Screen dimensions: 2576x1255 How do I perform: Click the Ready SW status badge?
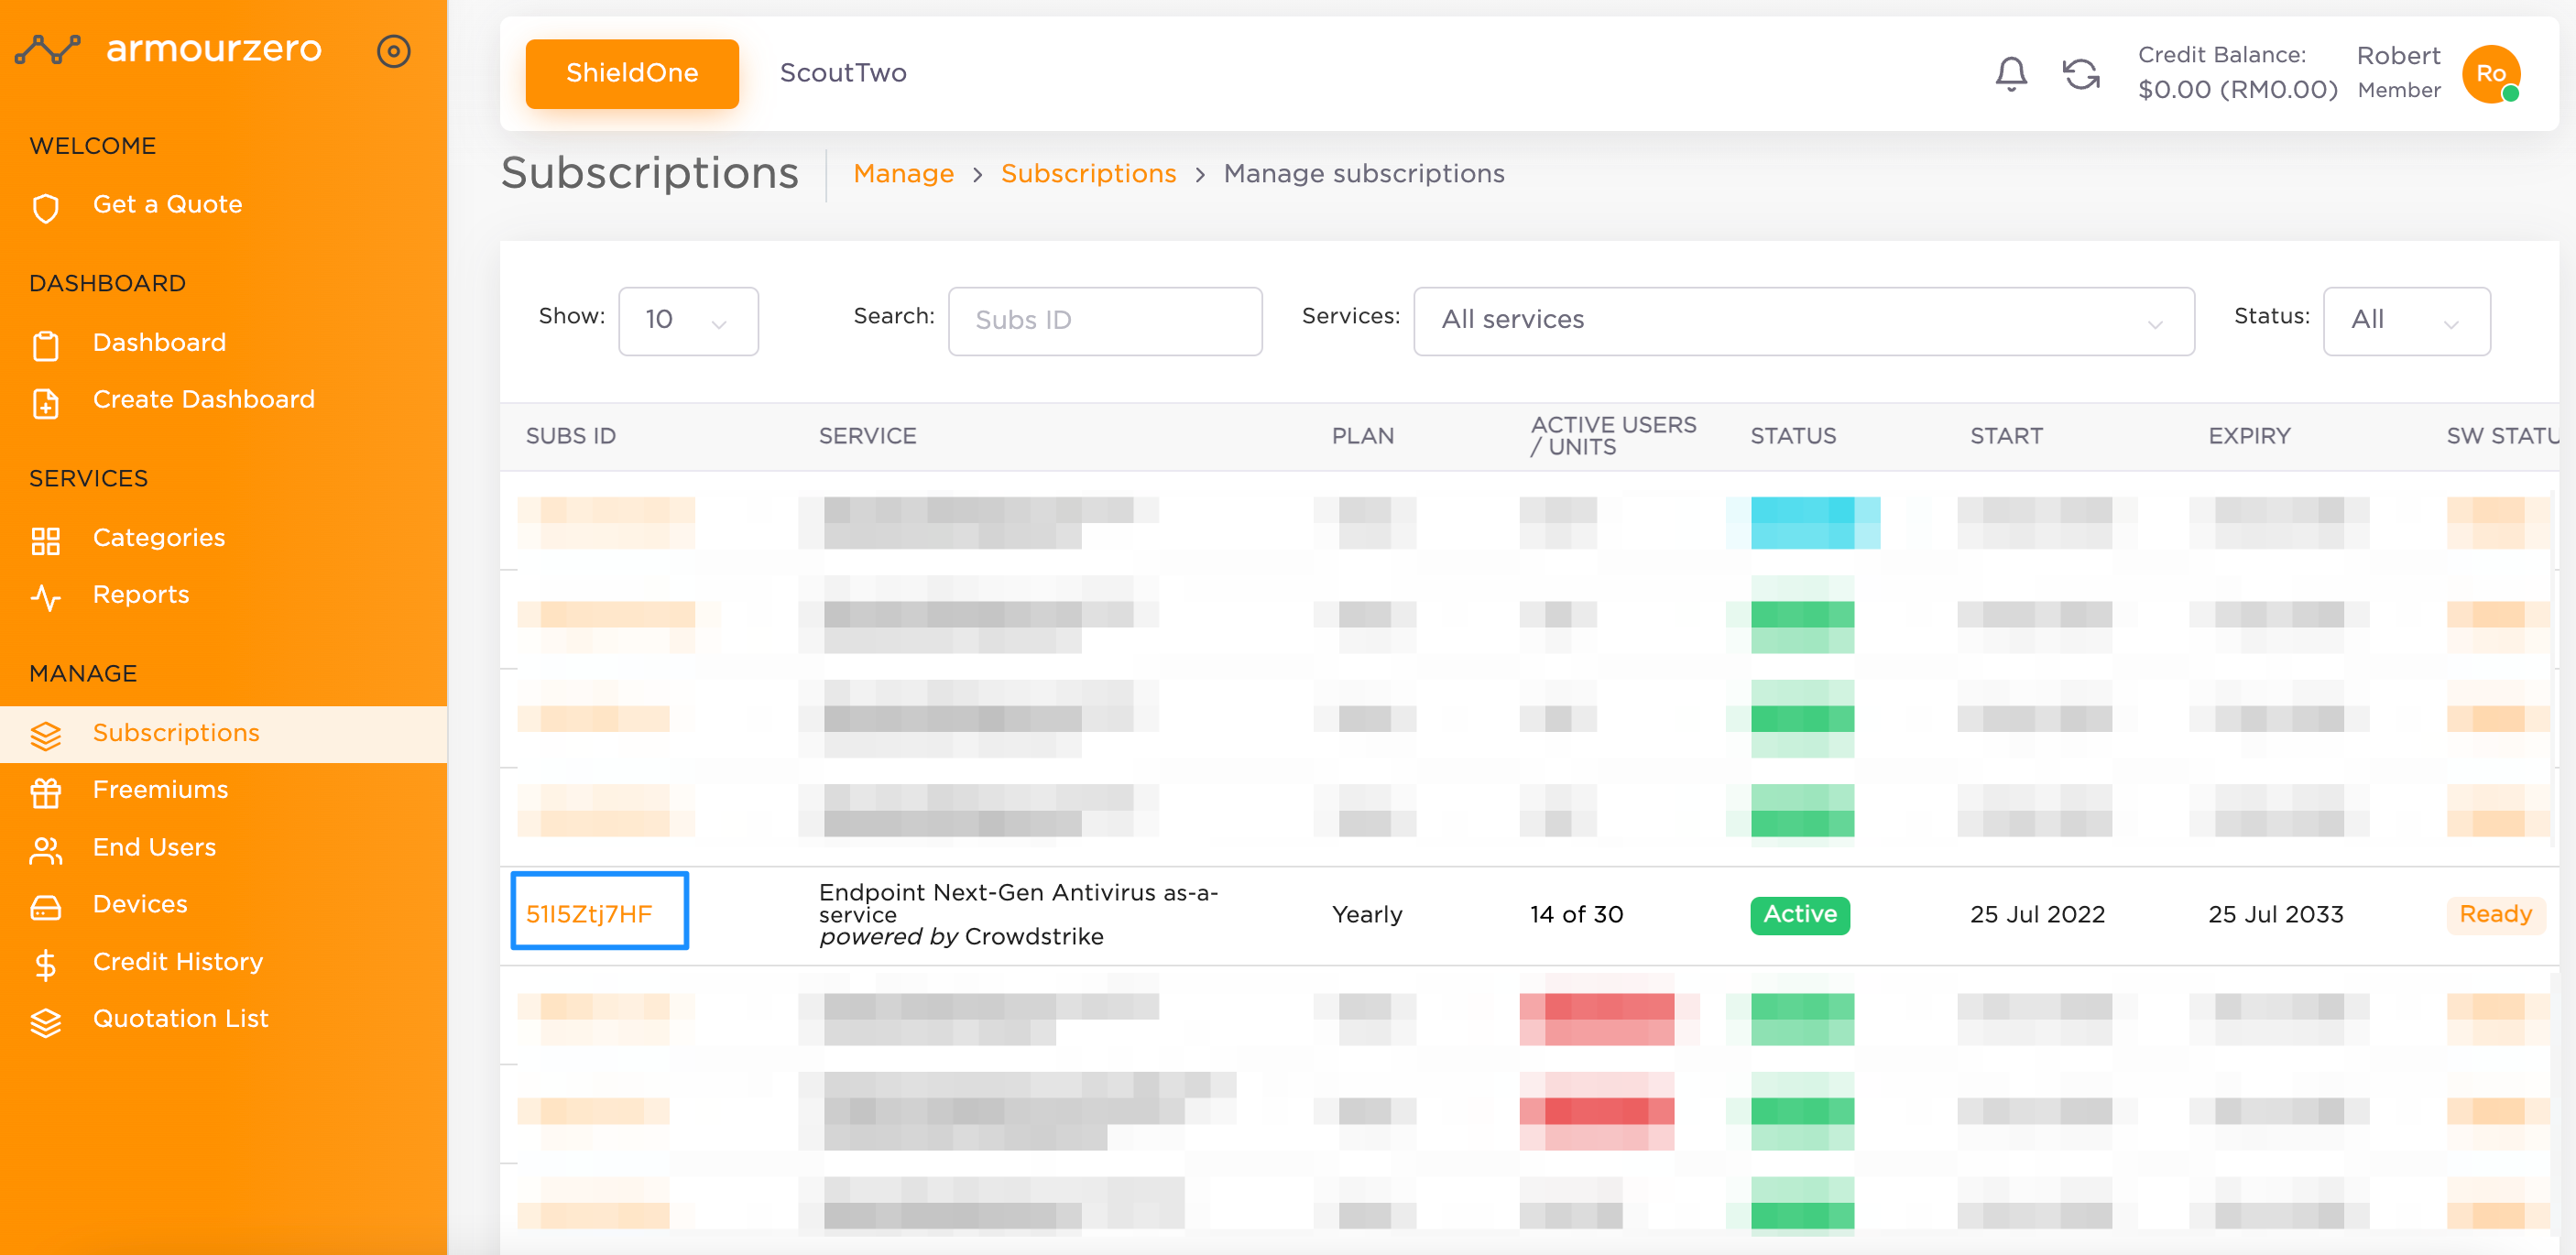[x=2495, y=914]
